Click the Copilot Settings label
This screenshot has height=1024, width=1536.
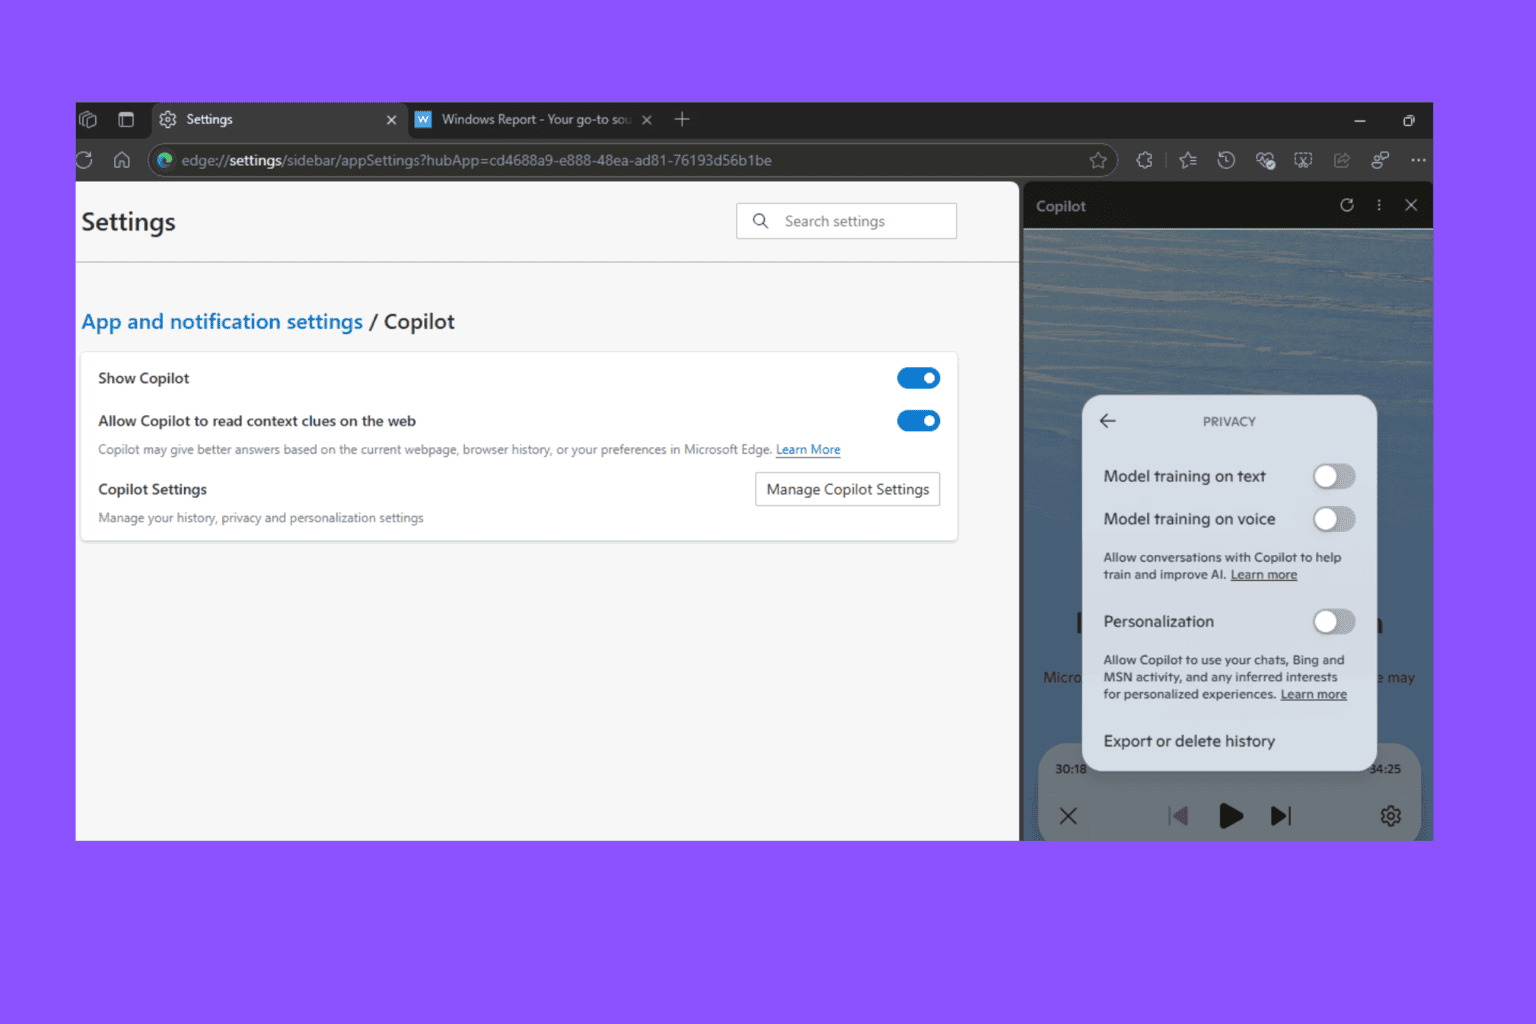click(x=152, y=489)
